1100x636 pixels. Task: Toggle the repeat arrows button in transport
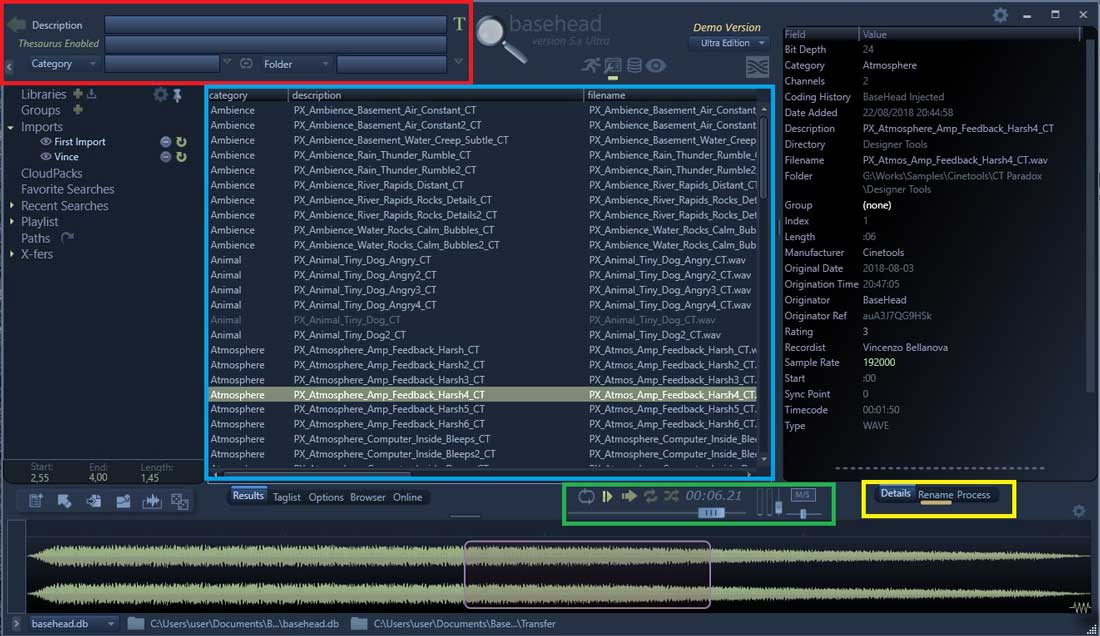pyautogui.click(x=650, y=496)
